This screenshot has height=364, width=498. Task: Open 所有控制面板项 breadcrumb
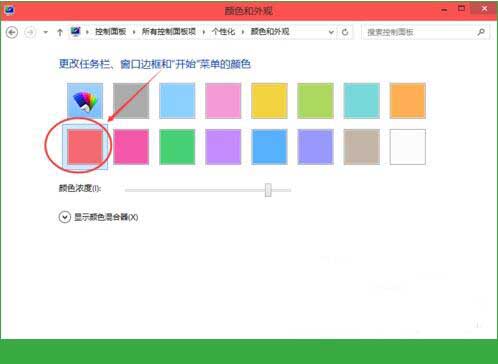point(169,32)
